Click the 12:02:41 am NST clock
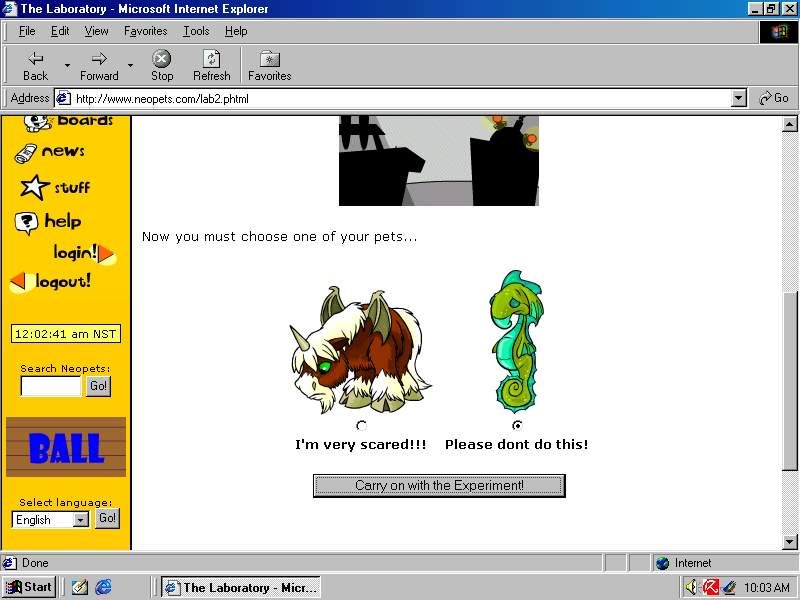The width and height of the screenshot is (800, 600). [x=66, y=334]
